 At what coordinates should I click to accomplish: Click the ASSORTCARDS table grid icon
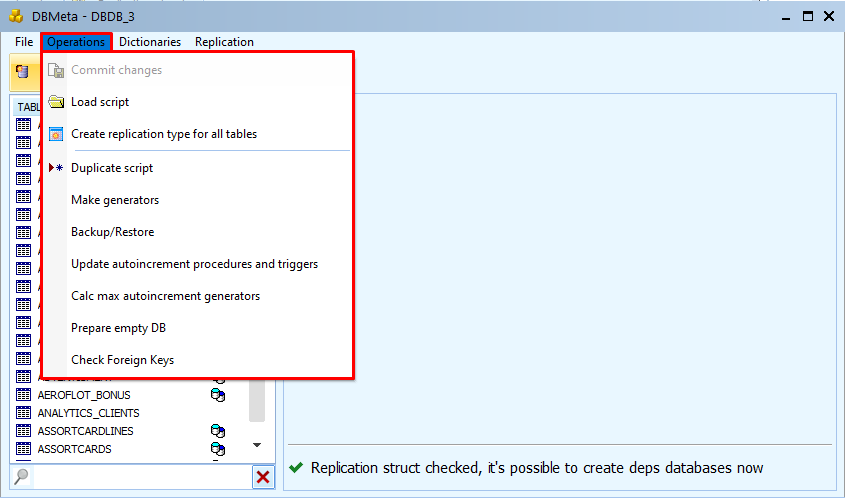tap(24, 449)
